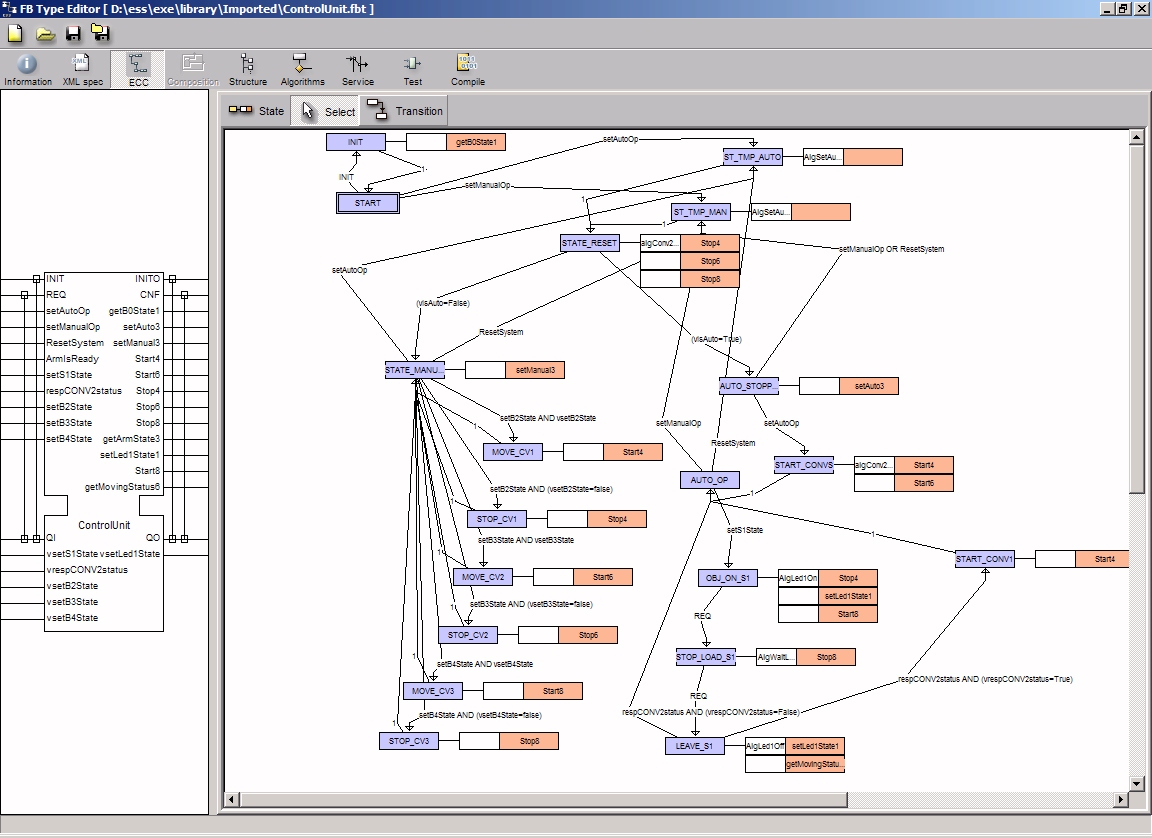This screenshot has height=838, width=1152.
Task: Select the STOP_CV1 state
Action: (497, 519)
